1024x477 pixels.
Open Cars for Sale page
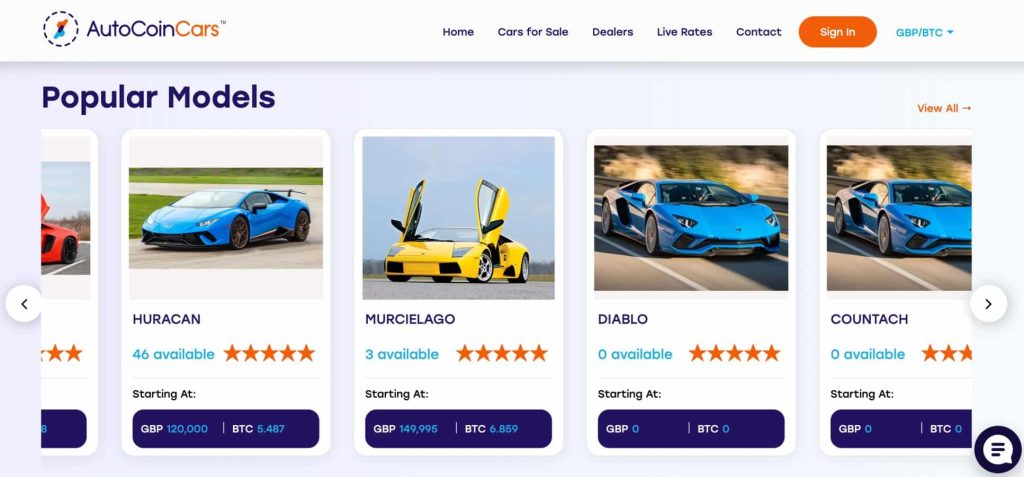click(533, 31)
